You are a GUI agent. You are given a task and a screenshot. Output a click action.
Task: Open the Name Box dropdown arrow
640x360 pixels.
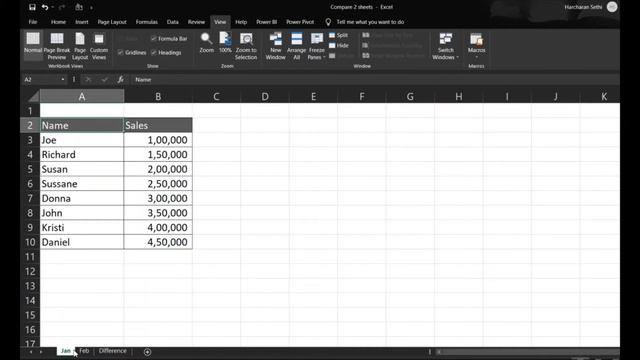[63, 80]
